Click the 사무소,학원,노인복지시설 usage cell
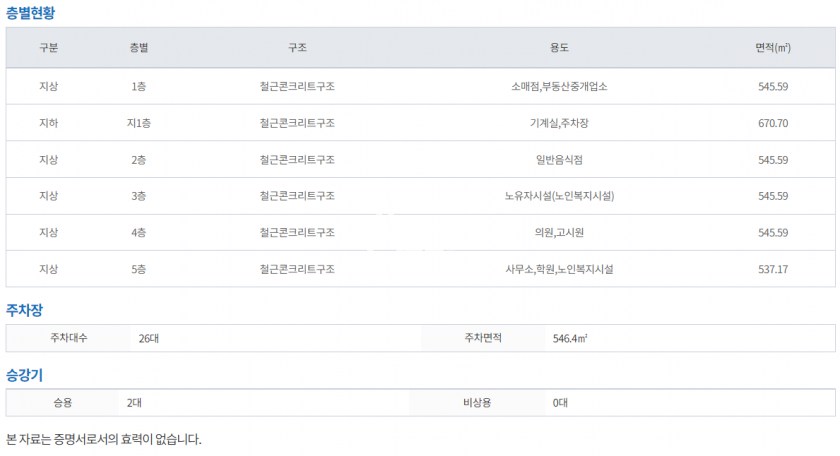840x456 pixels. click(559, 269)
